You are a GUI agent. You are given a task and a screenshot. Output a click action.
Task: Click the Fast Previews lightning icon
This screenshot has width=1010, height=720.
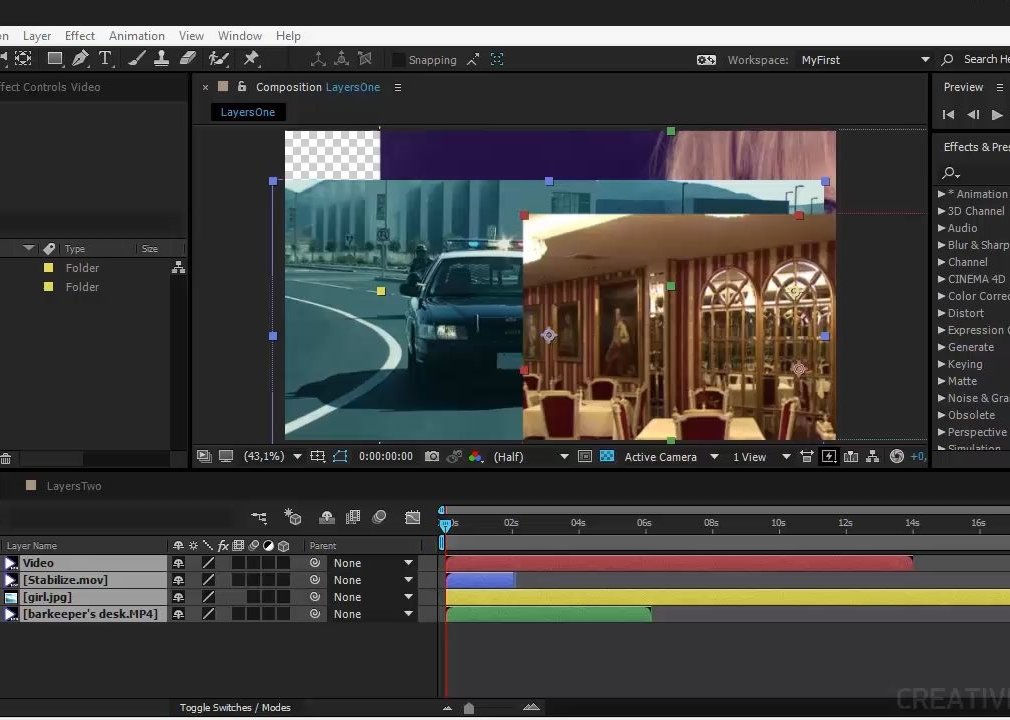tap(829, 457)
